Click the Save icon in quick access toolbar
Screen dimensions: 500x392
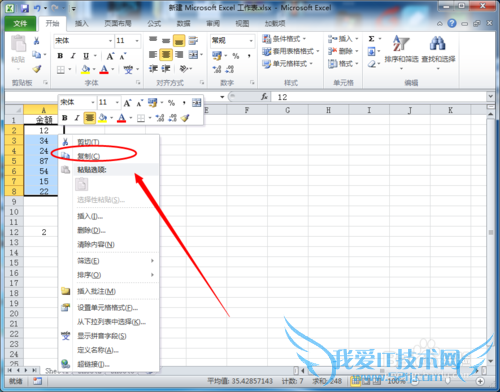coord(25,8)
